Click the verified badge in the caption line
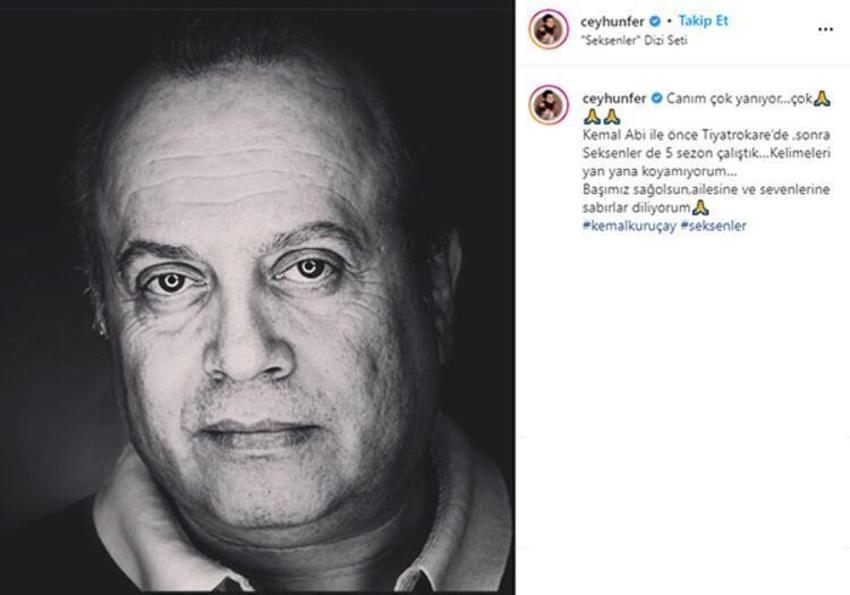 [x=656, y=98]
